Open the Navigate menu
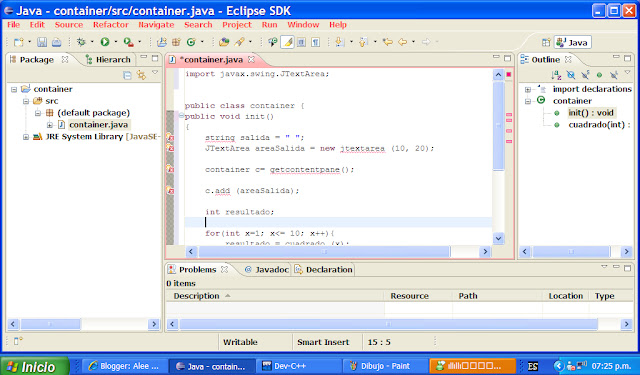Screen dimensions: 640x375 click(x=156, y=24)
